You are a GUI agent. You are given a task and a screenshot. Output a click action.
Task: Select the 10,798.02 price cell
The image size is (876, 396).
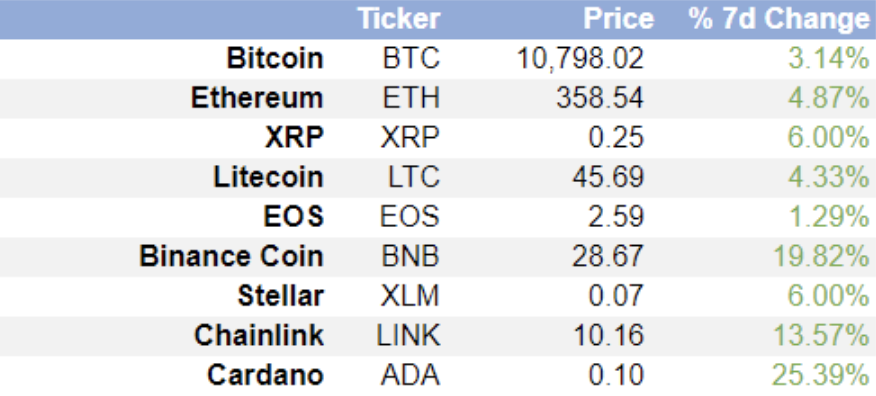[580, 58]
